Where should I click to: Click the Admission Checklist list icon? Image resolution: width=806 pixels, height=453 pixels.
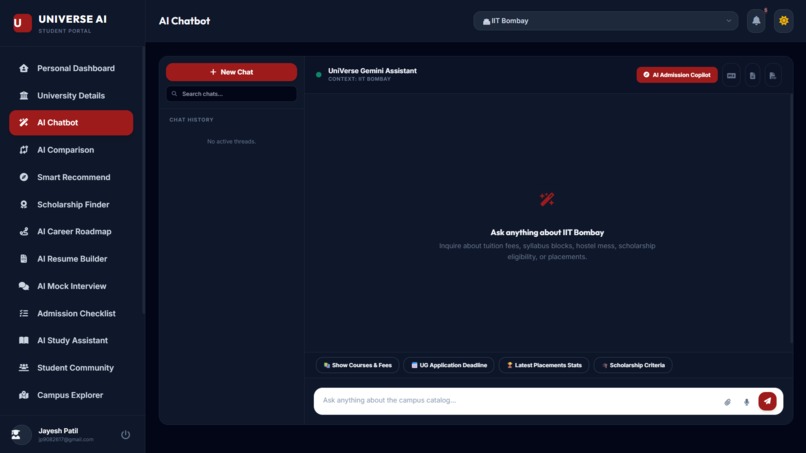coord(24,313)
